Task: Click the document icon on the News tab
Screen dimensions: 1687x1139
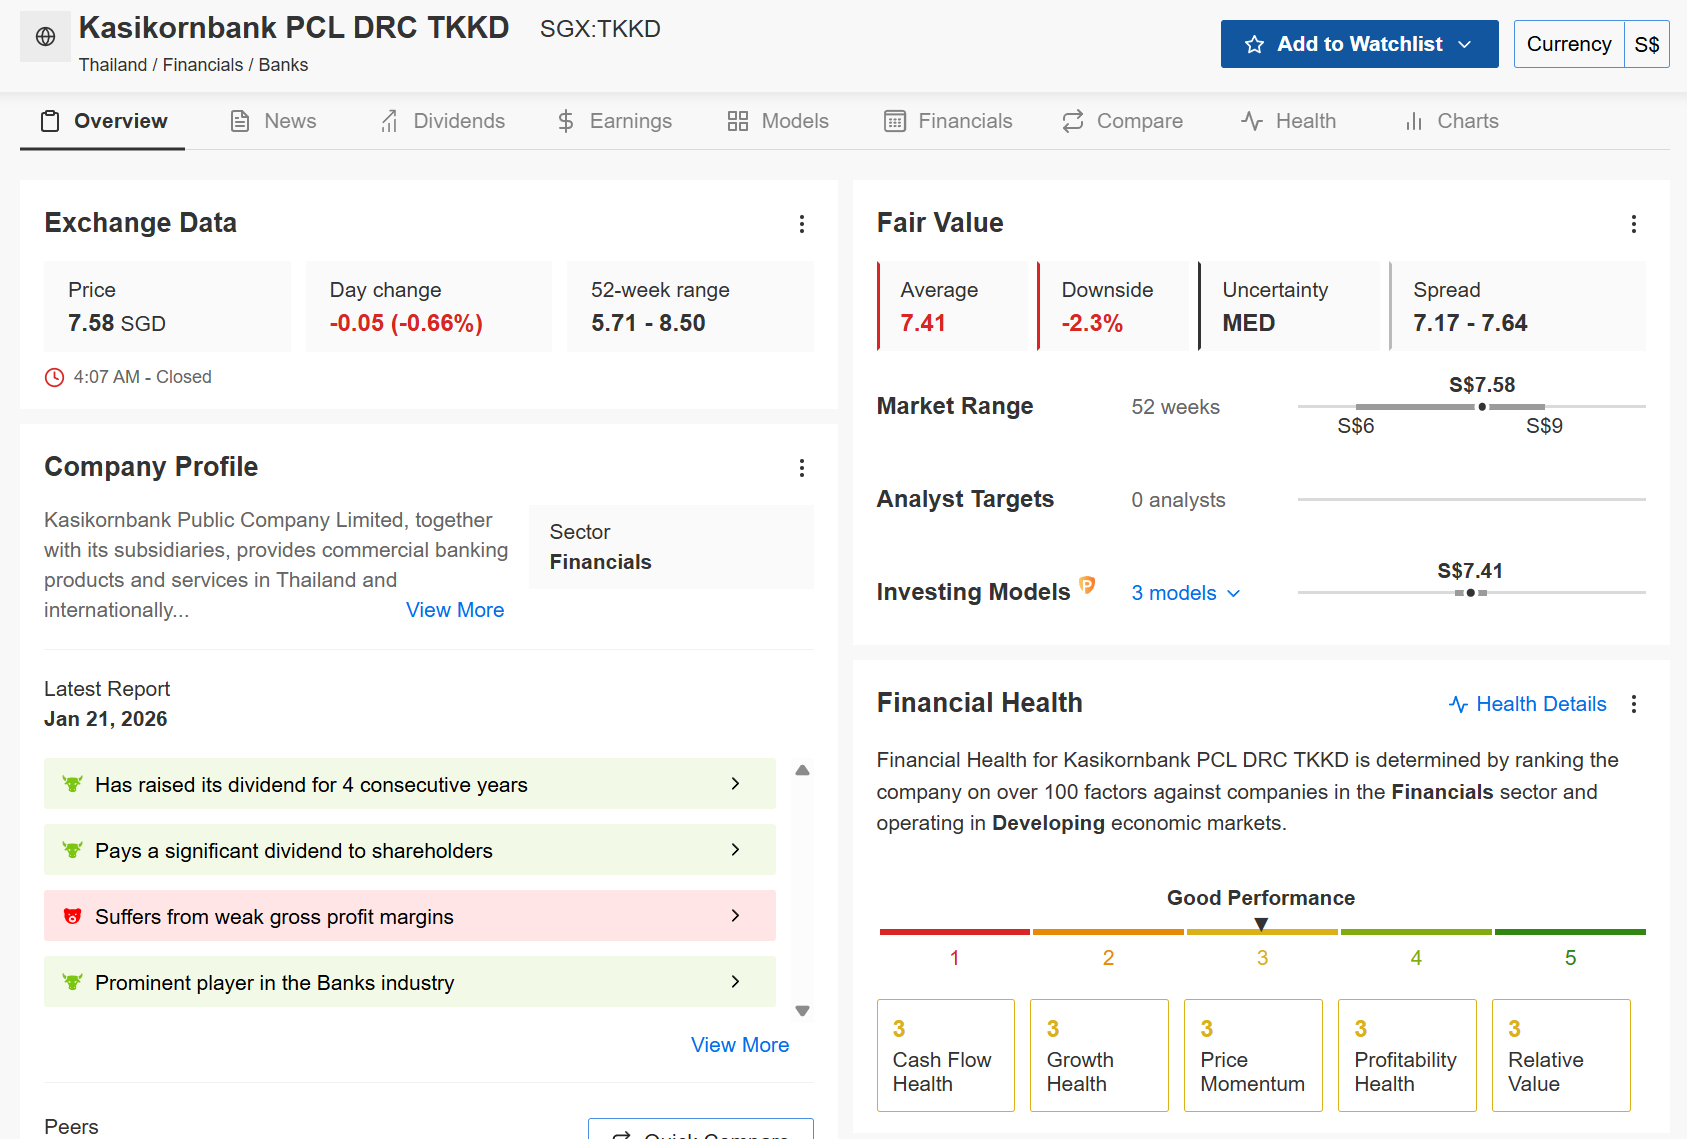Action: tap(240, 122)
